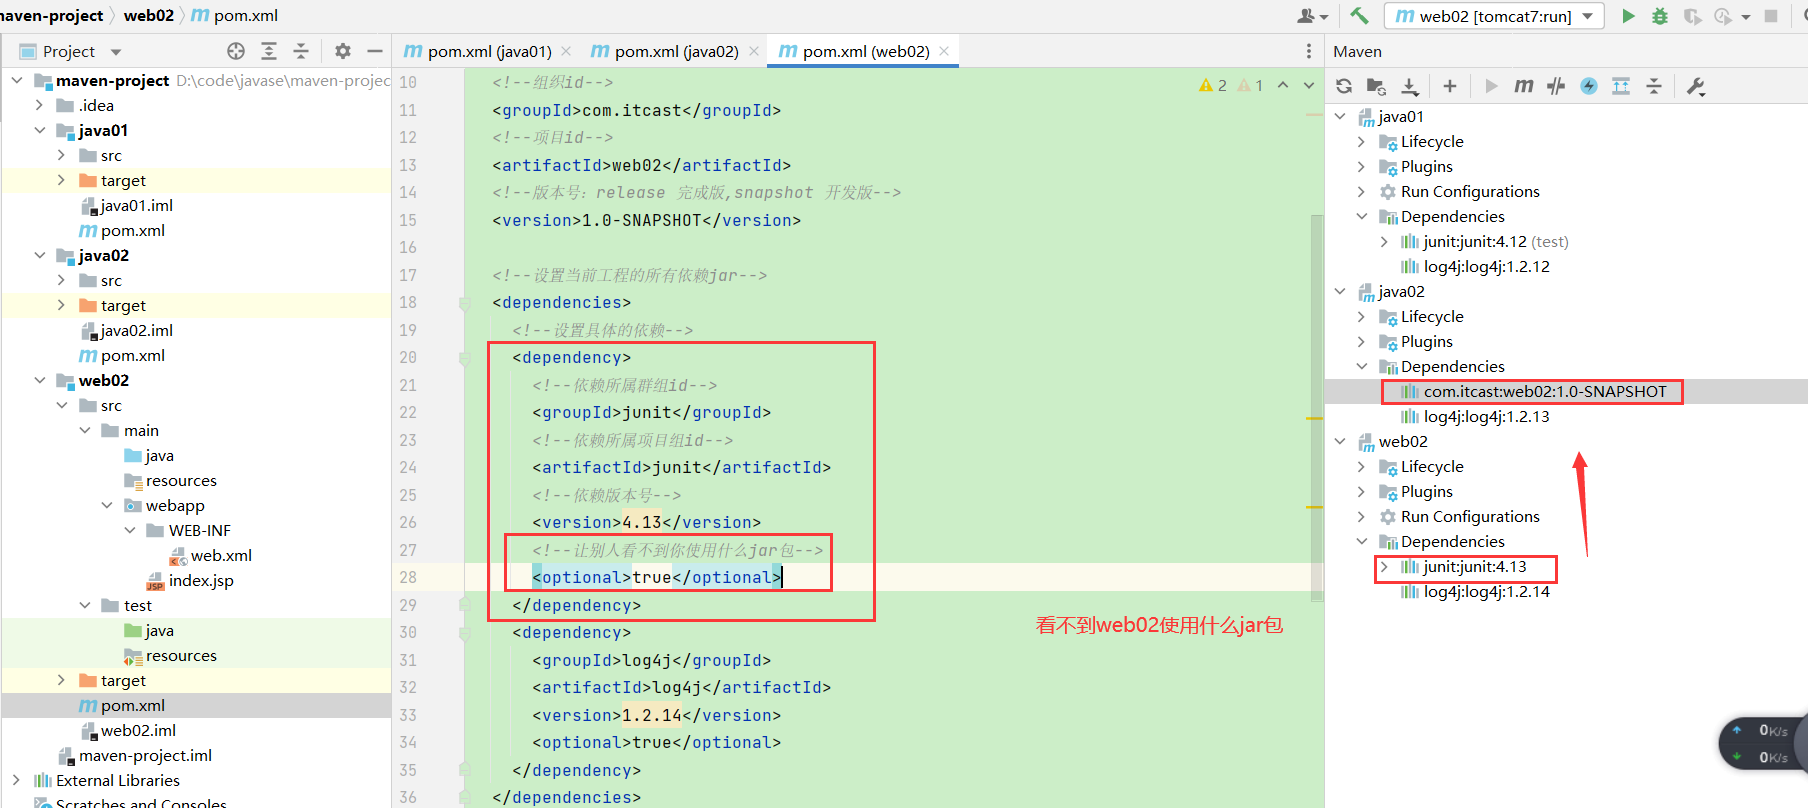Image resolution: width=1808 pixels, height=808 pixels.
Task: Select java01.iml file
Action: [x=126, y=205]
